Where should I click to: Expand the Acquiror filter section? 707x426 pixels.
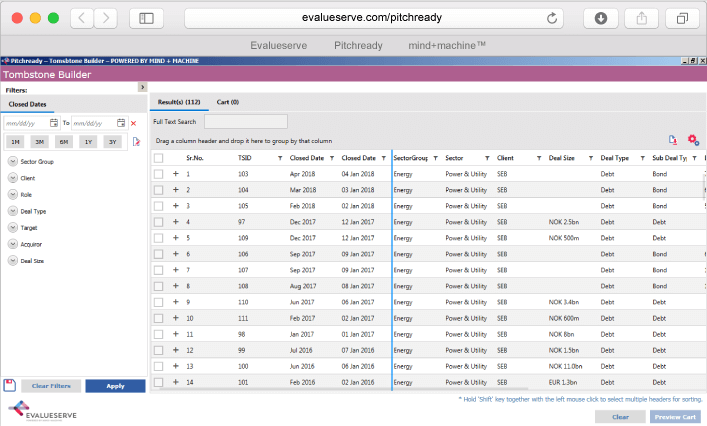click(13, 244)
